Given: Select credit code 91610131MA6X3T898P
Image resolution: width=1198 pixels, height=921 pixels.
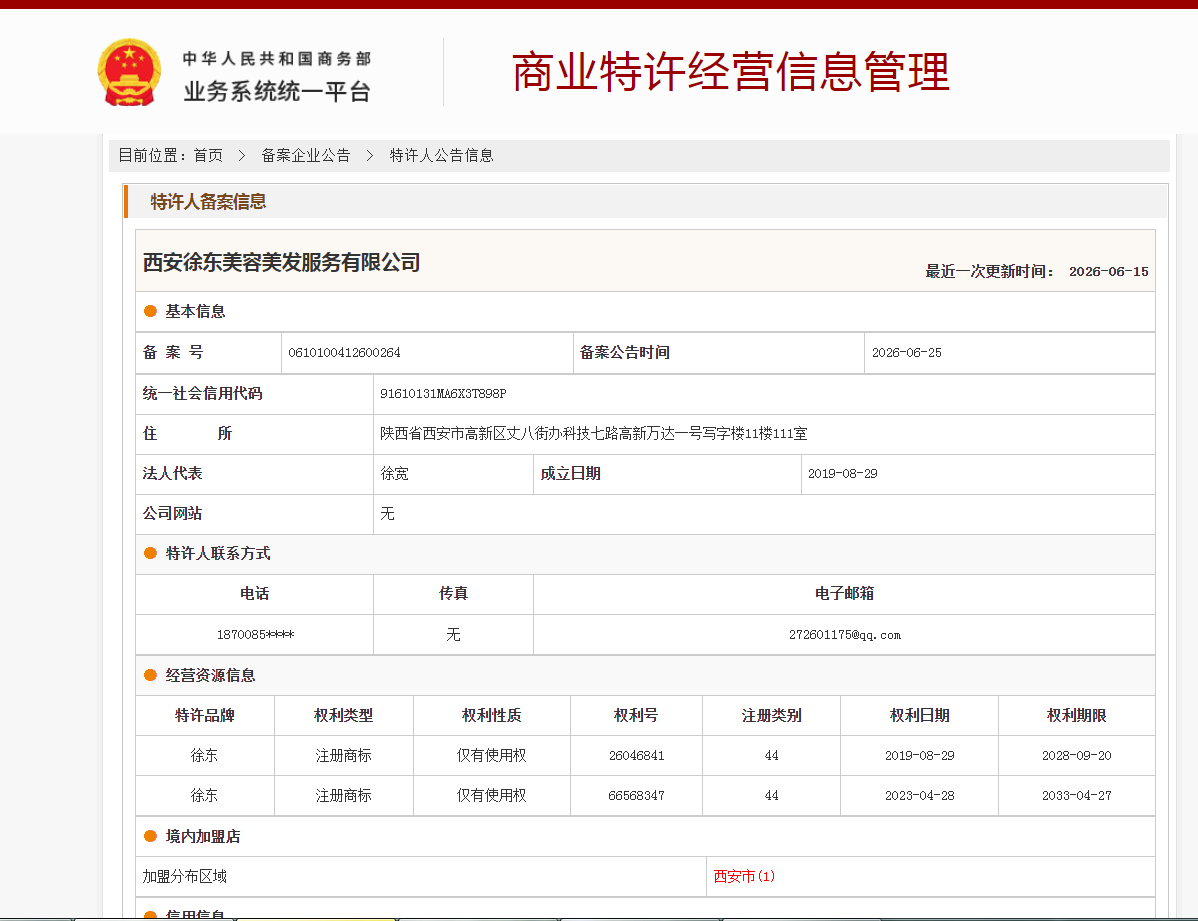Looking at the screenshot, I should (443, 394).
